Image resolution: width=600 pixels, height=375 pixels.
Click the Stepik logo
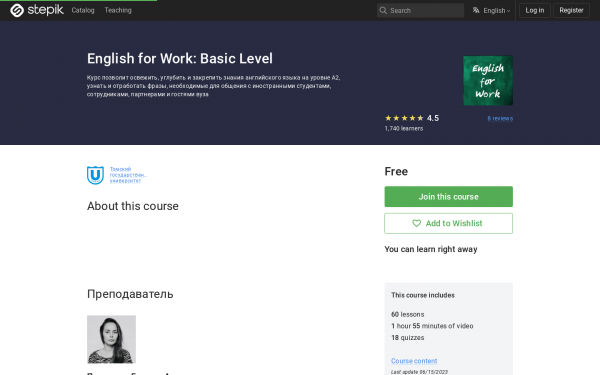pyautogui.click(x=37, y=10)
